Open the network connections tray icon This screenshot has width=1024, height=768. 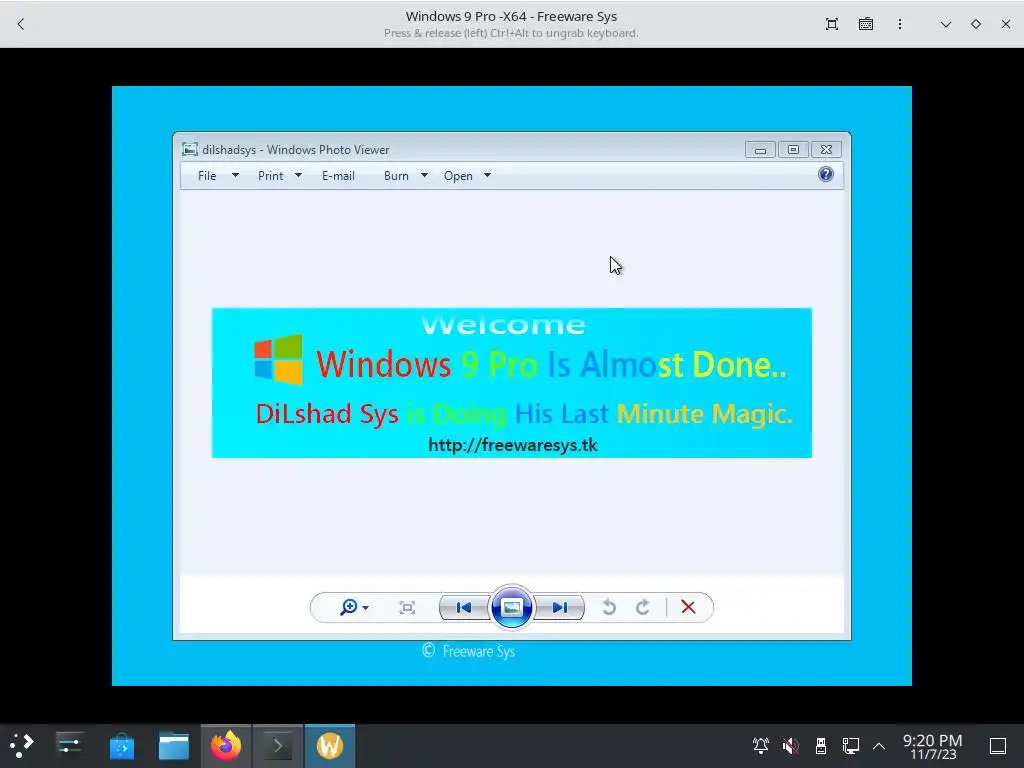pyautogui.click(x=850, y=746)
